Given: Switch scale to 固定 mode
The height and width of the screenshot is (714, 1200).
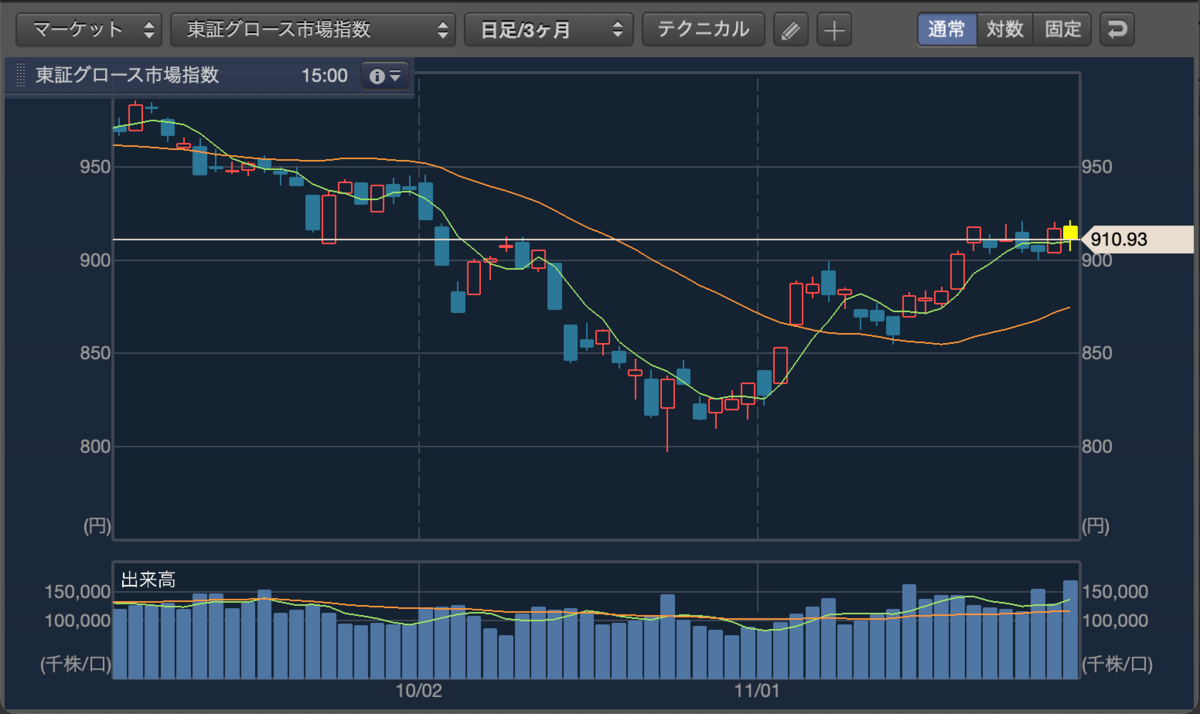Looking at the screenshot, I should [1062, 29].
